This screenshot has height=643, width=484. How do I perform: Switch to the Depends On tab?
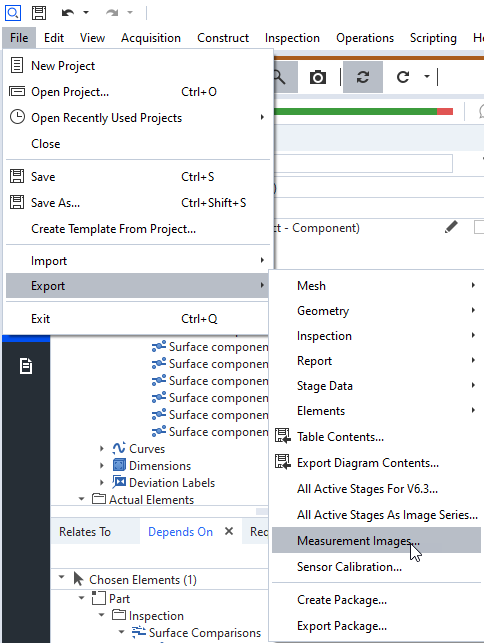[180, 532]
